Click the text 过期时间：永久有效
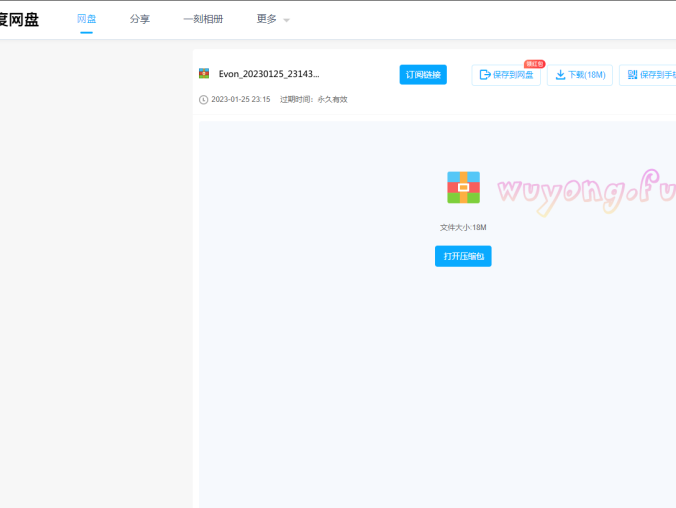This screenshot has height=508, width=676. point(313,99)
